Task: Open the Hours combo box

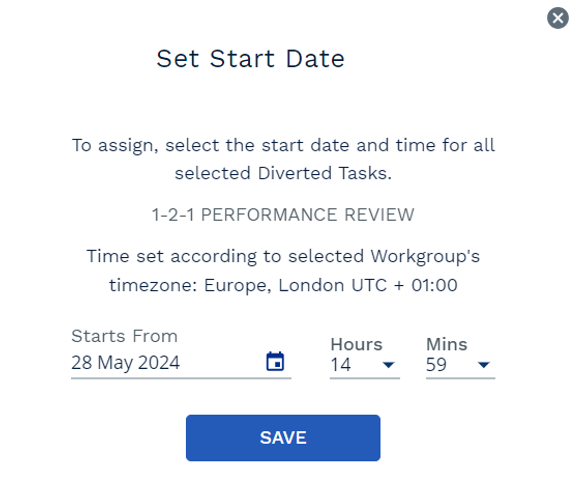Action: pyautogui.click(x=365, y=365)
